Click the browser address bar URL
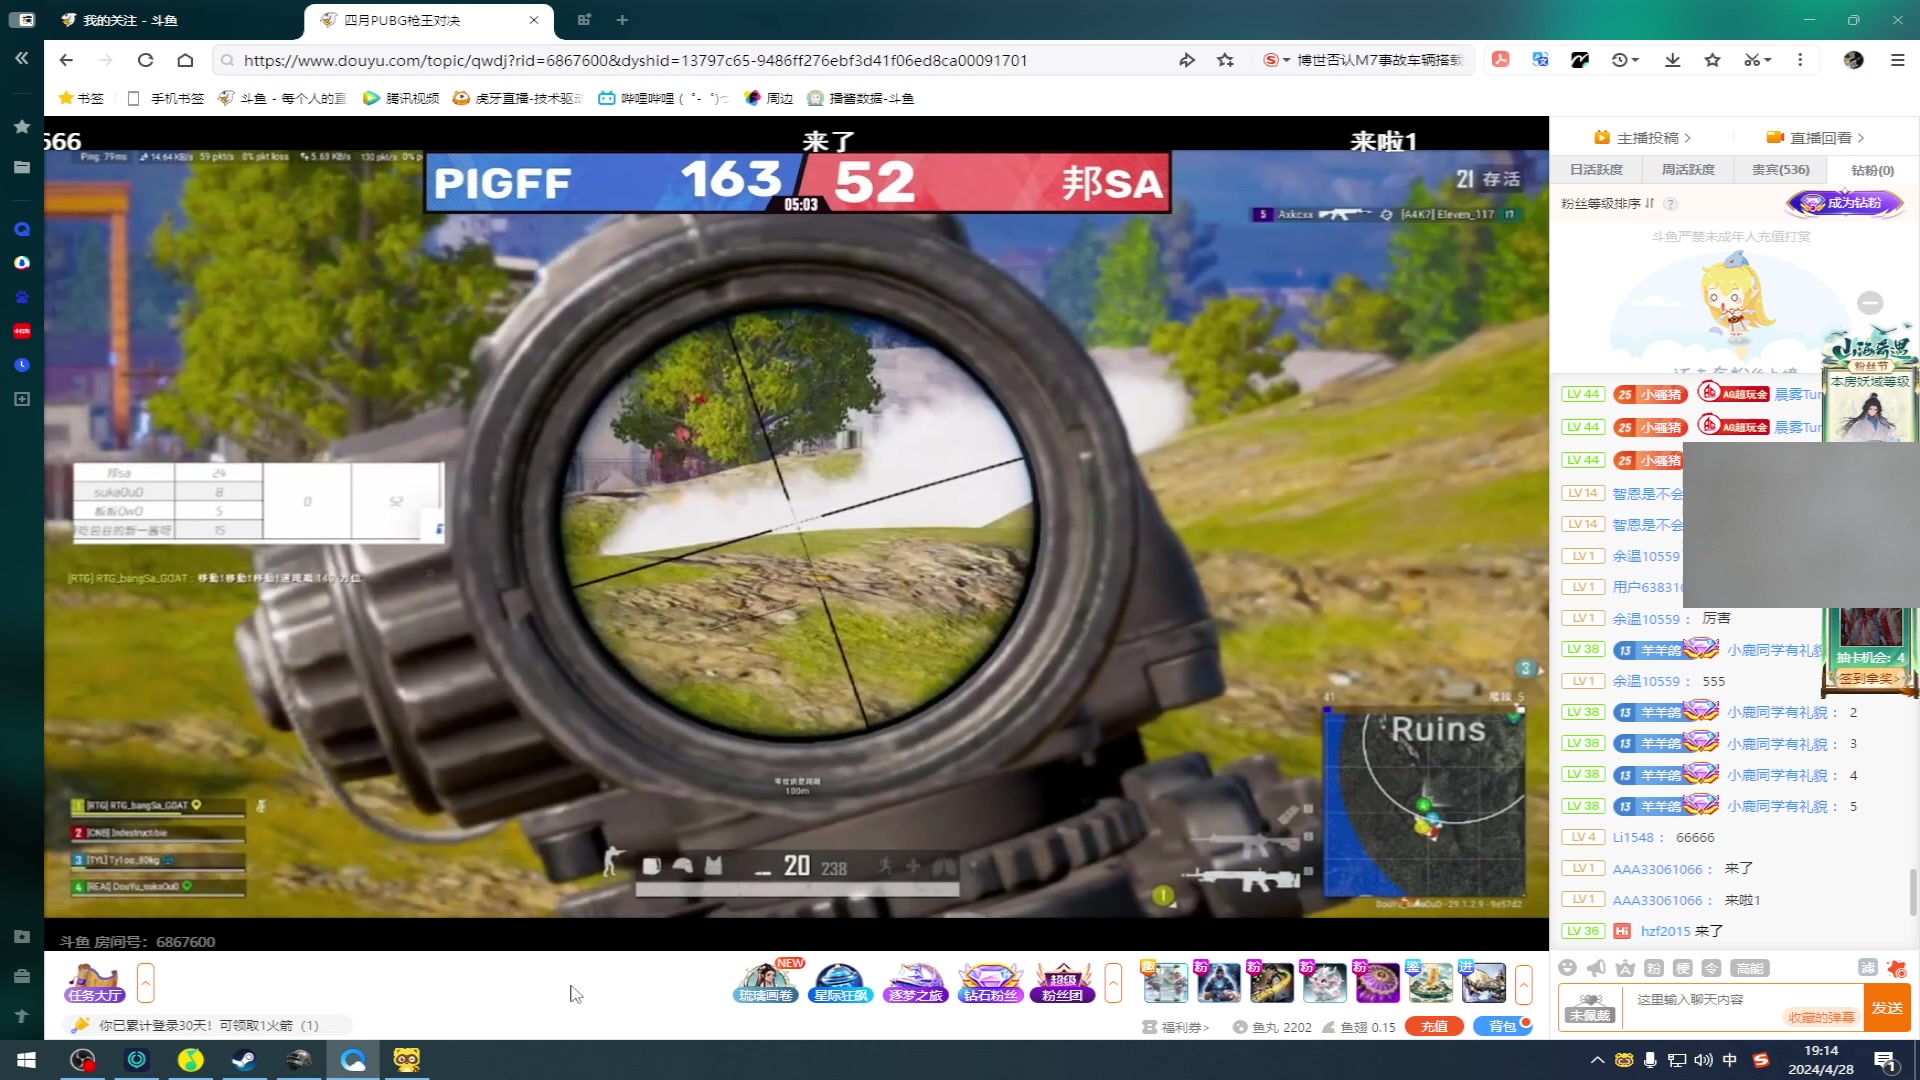 click(x=635, y=60)
